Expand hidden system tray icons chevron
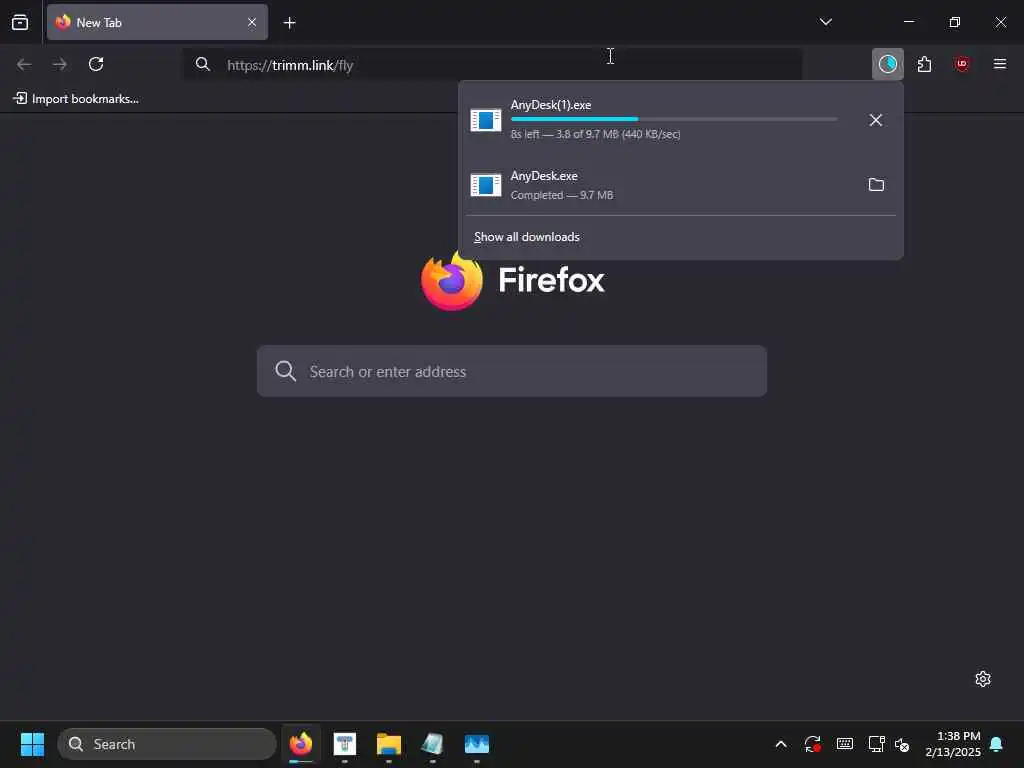The image size is (1024, 768). [x=780, y=744]
